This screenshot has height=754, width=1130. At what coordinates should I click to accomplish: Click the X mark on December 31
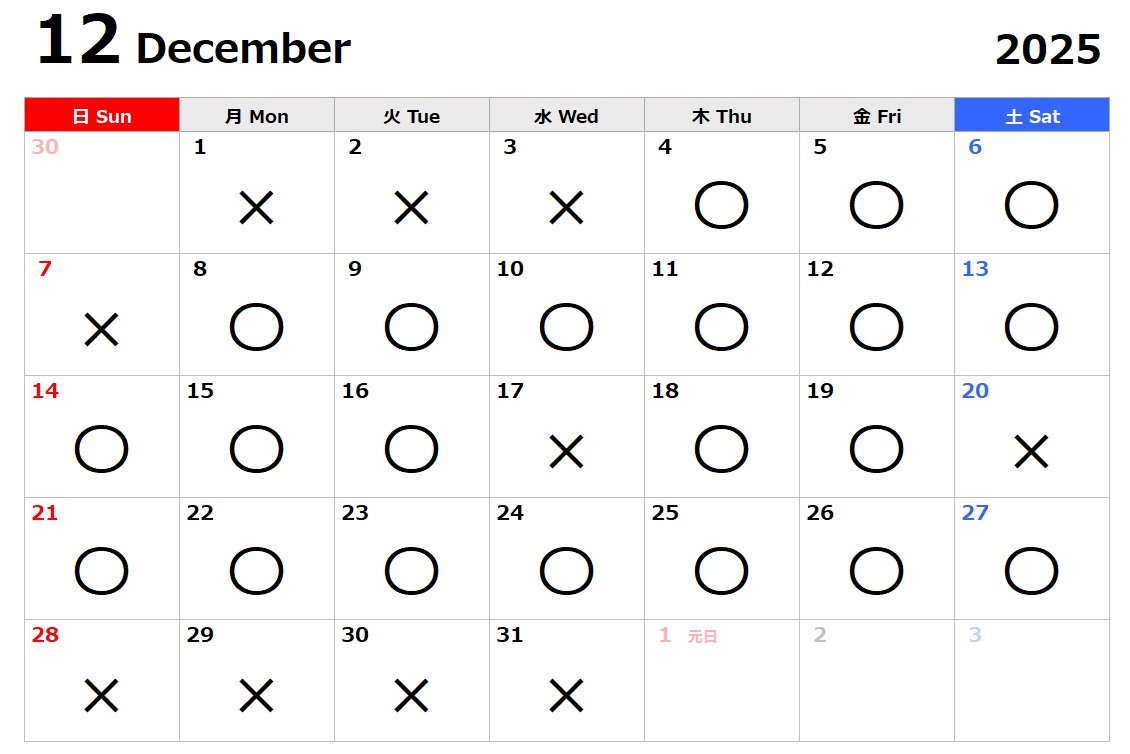[566, 695]
